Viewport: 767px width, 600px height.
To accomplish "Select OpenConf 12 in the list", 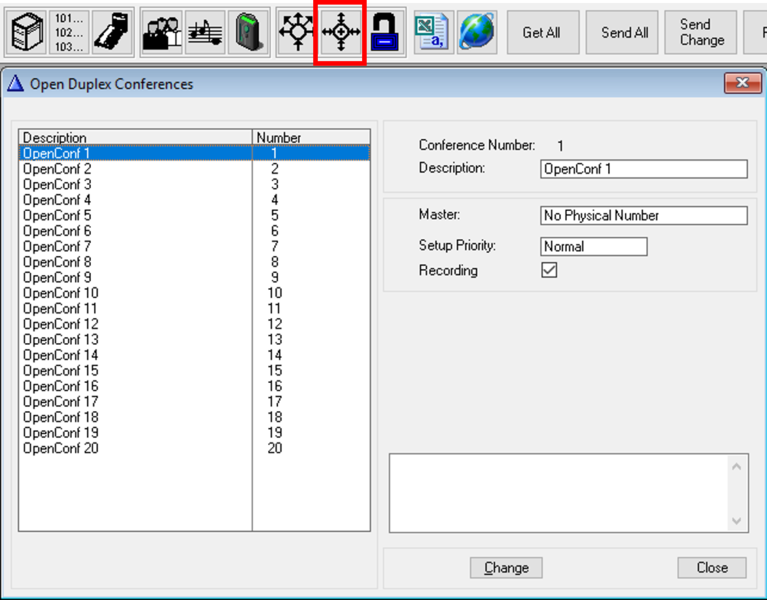I will pyautogui.click(x=194, y=324).
